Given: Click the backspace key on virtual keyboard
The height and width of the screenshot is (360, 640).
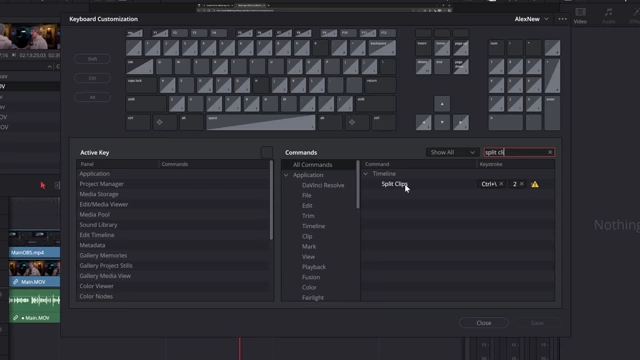Looking at the screenshot, I should coord(382,48).
